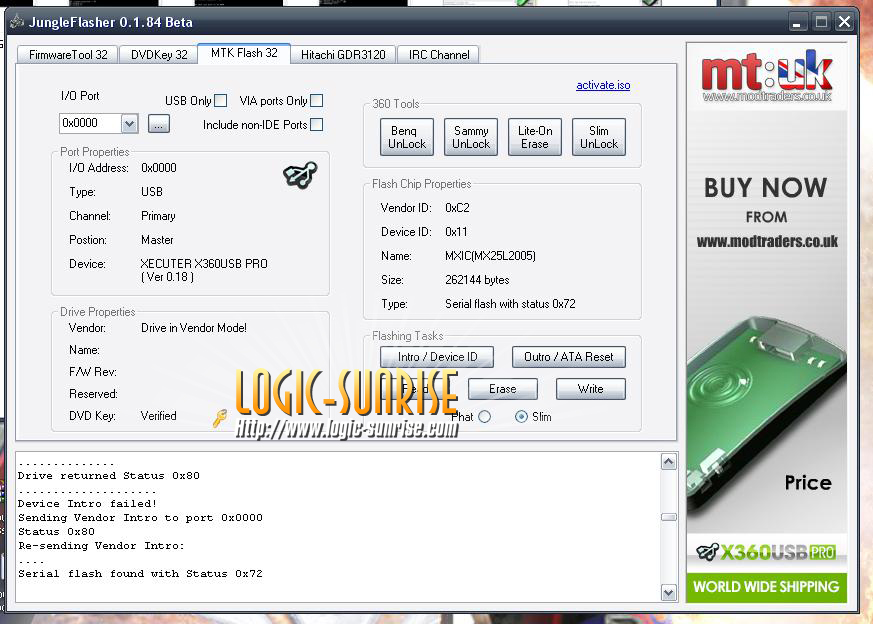Click 'Serial flash found with Status 0x72' log line
The image size is (873, 624).
[140, 573]
